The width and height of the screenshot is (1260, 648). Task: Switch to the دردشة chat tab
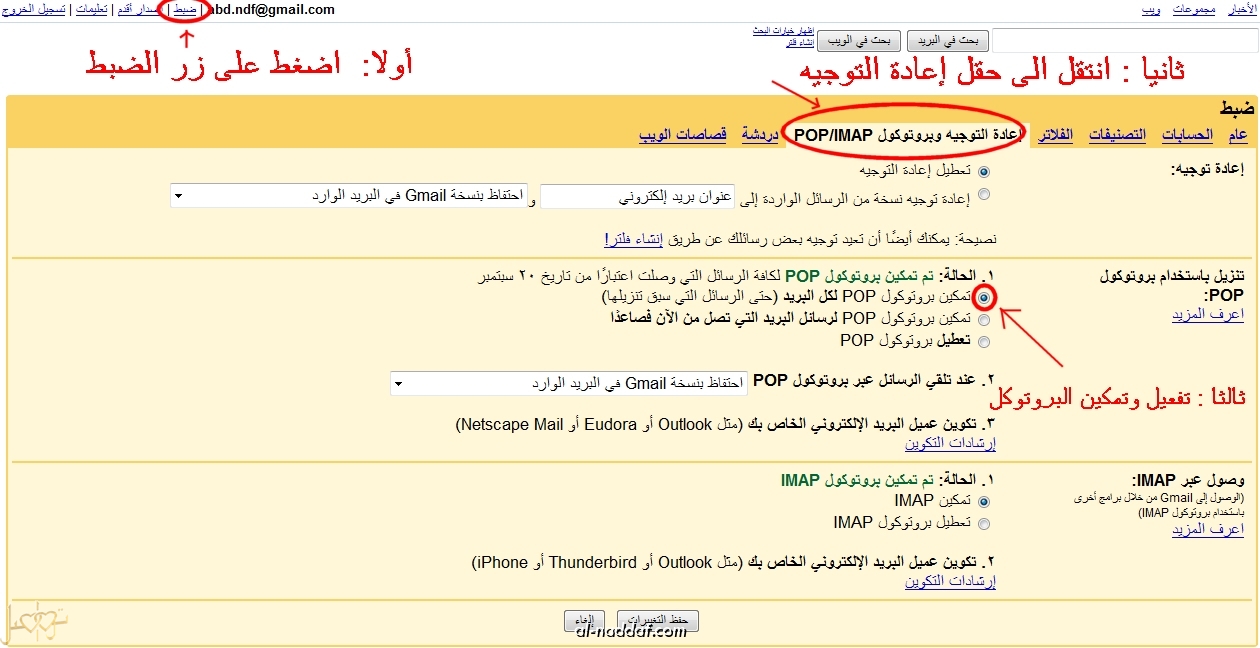pos(760,135)
